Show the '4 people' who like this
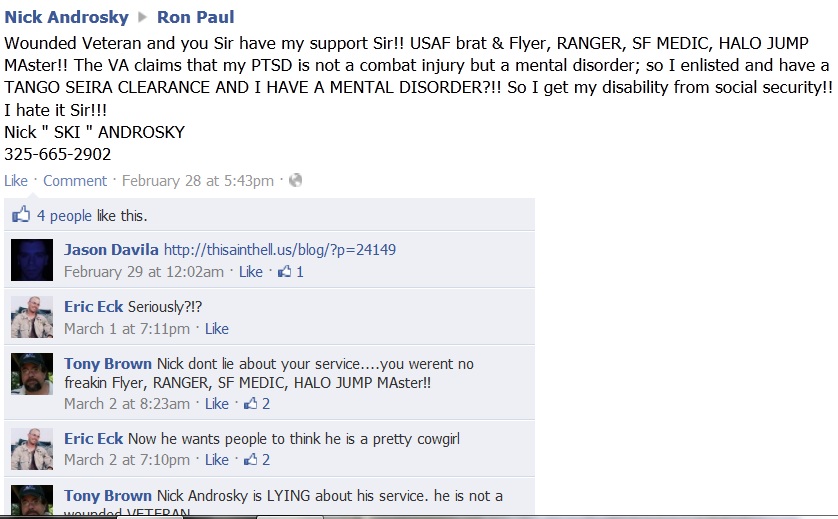The height and width of the screenshot is (519, 838). pyautogui.click(x=64, y=216)
